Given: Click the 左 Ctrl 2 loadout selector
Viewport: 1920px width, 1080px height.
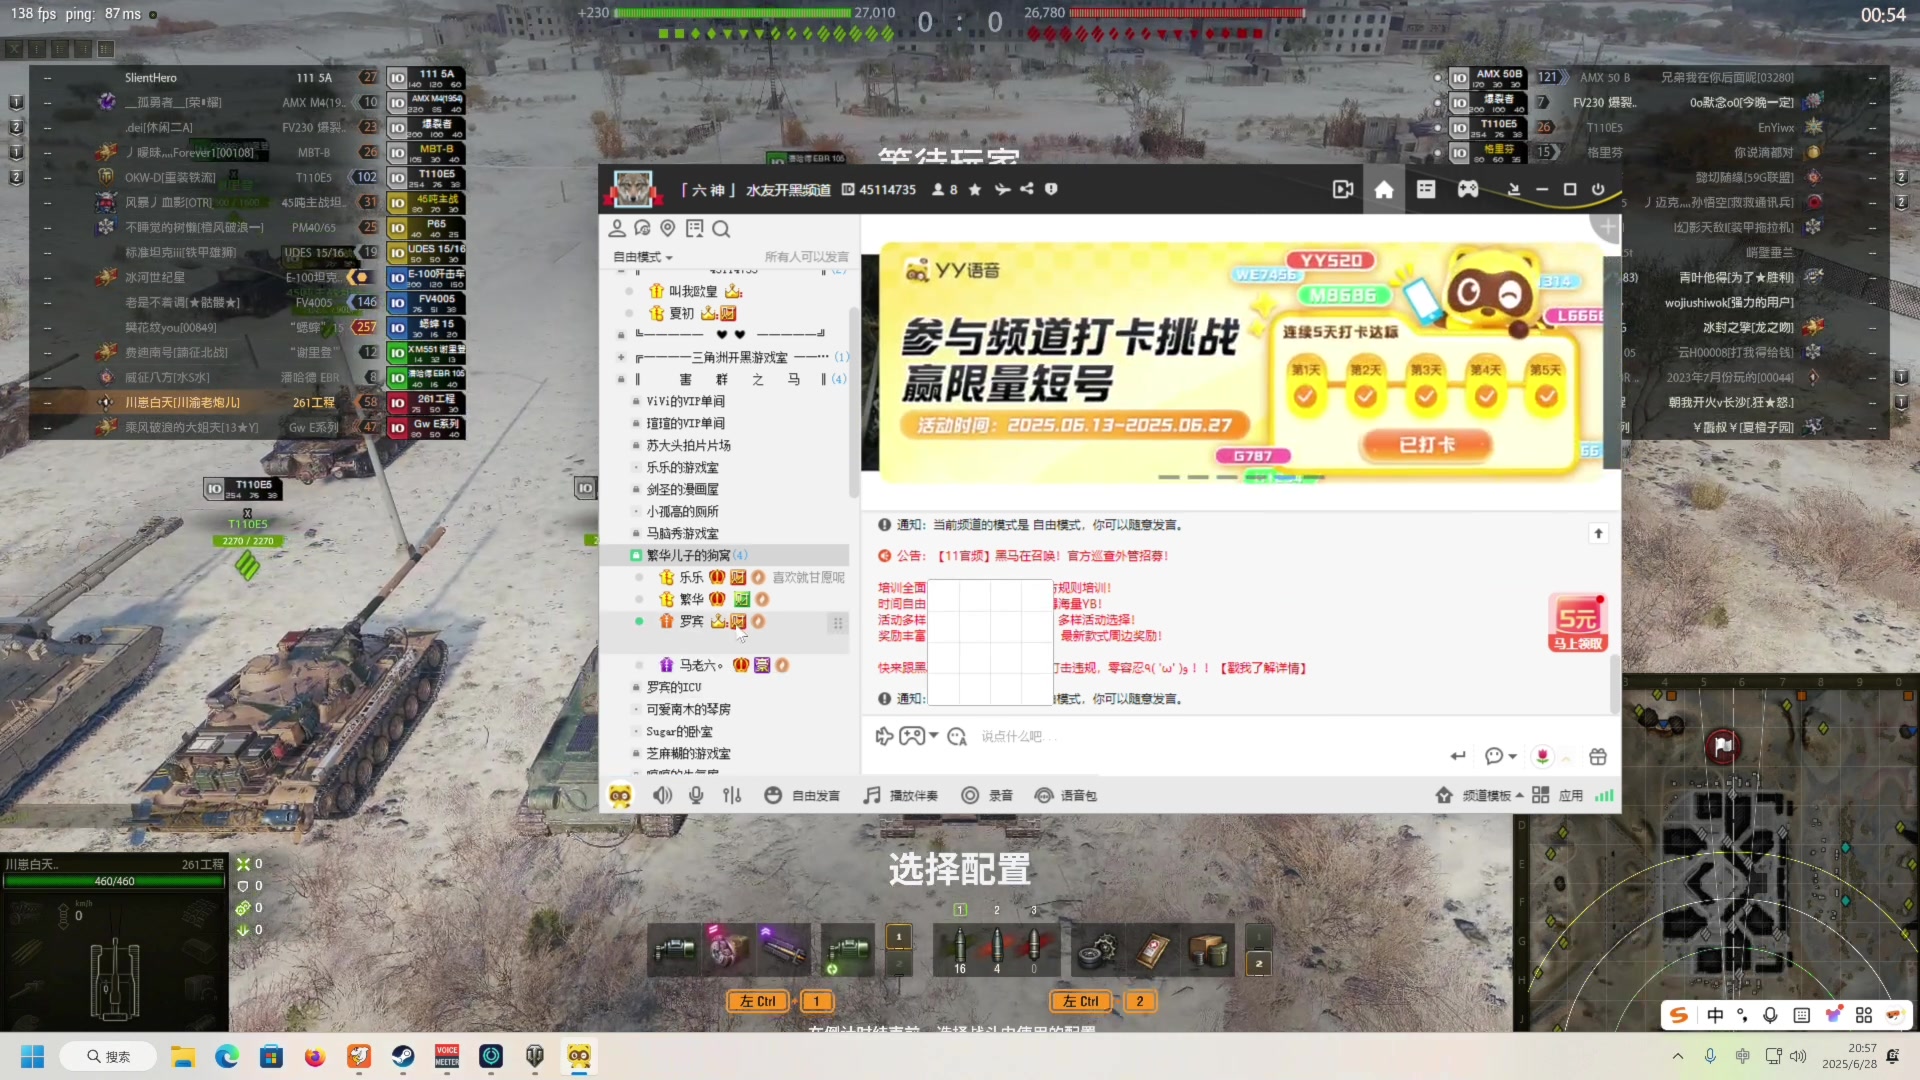Looking at the screenshot, I should [x=1104, y=1001].
